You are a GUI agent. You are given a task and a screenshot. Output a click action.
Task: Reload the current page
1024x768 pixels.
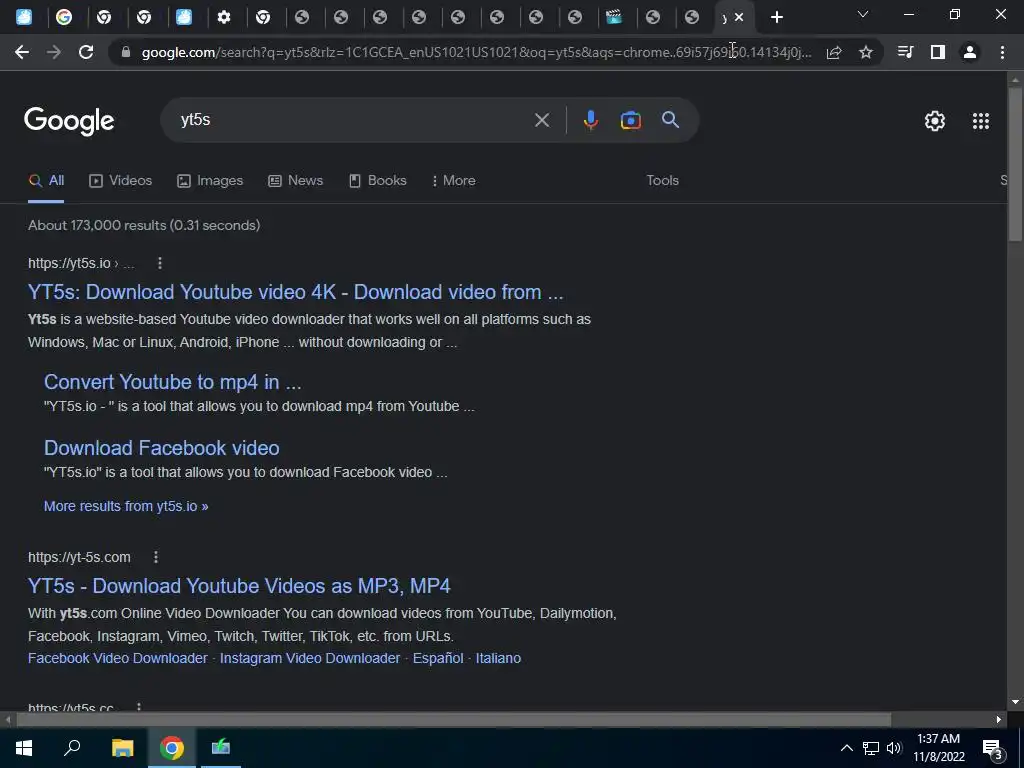tap(86, 52)
